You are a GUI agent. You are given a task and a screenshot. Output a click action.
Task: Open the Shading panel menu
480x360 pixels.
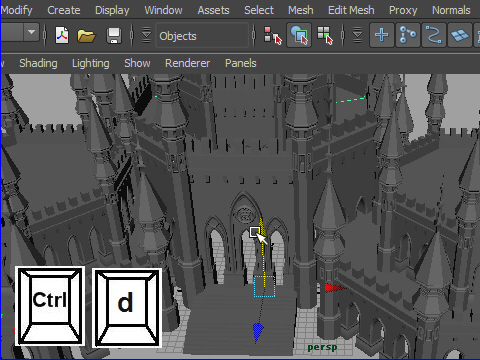click(38, 63)
